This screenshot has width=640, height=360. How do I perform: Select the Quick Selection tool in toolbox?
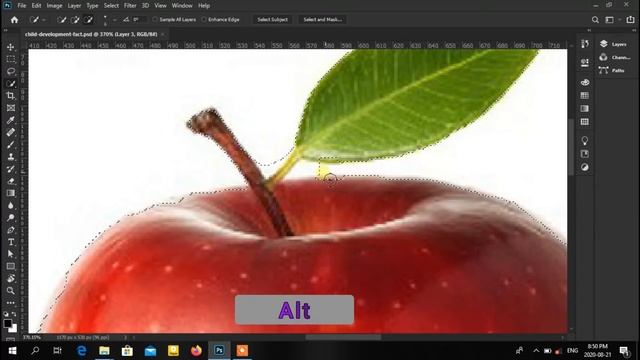point(11,84)
